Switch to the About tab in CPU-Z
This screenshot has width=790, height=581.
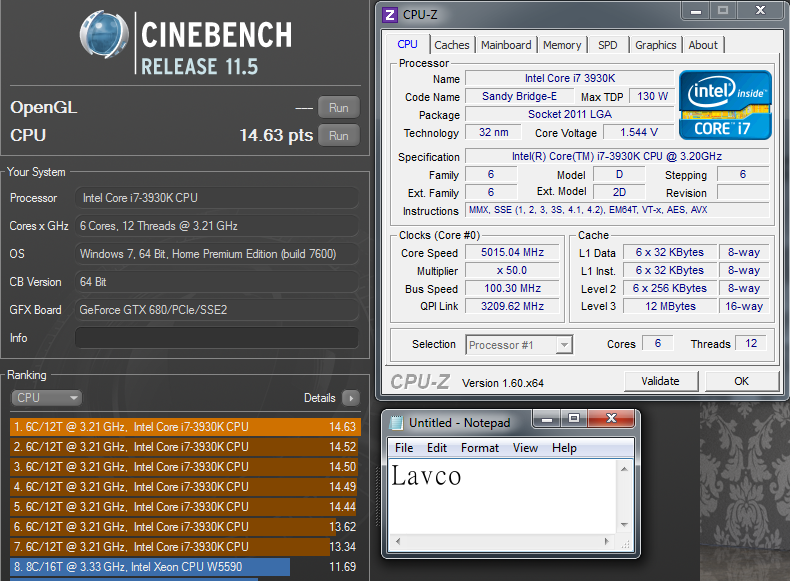(x=703, y=45)
